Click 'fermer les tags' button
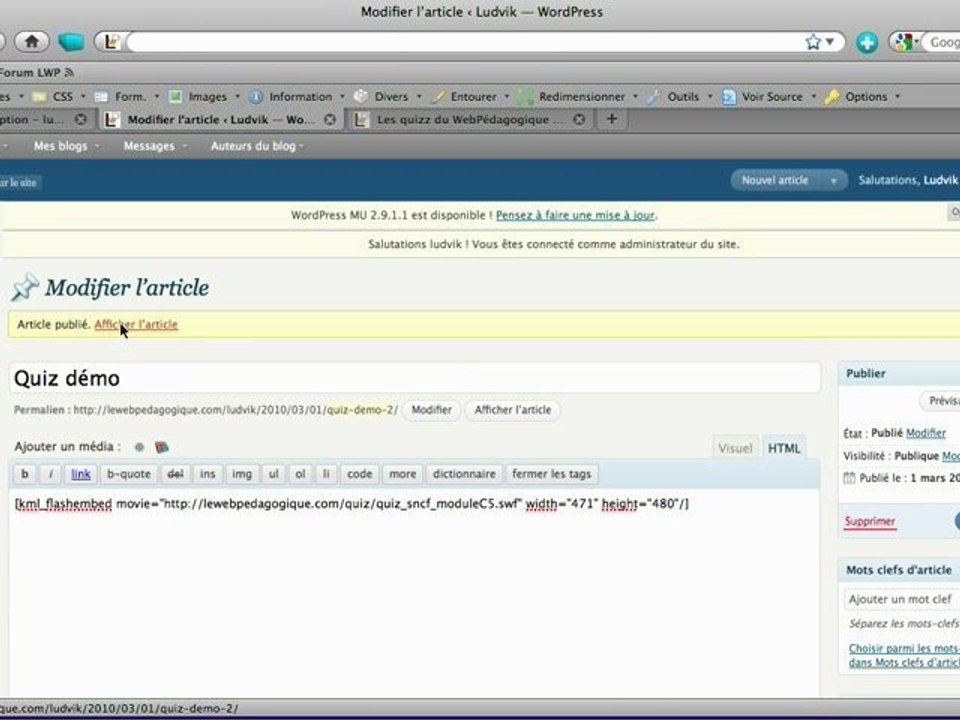 point(552,474)
